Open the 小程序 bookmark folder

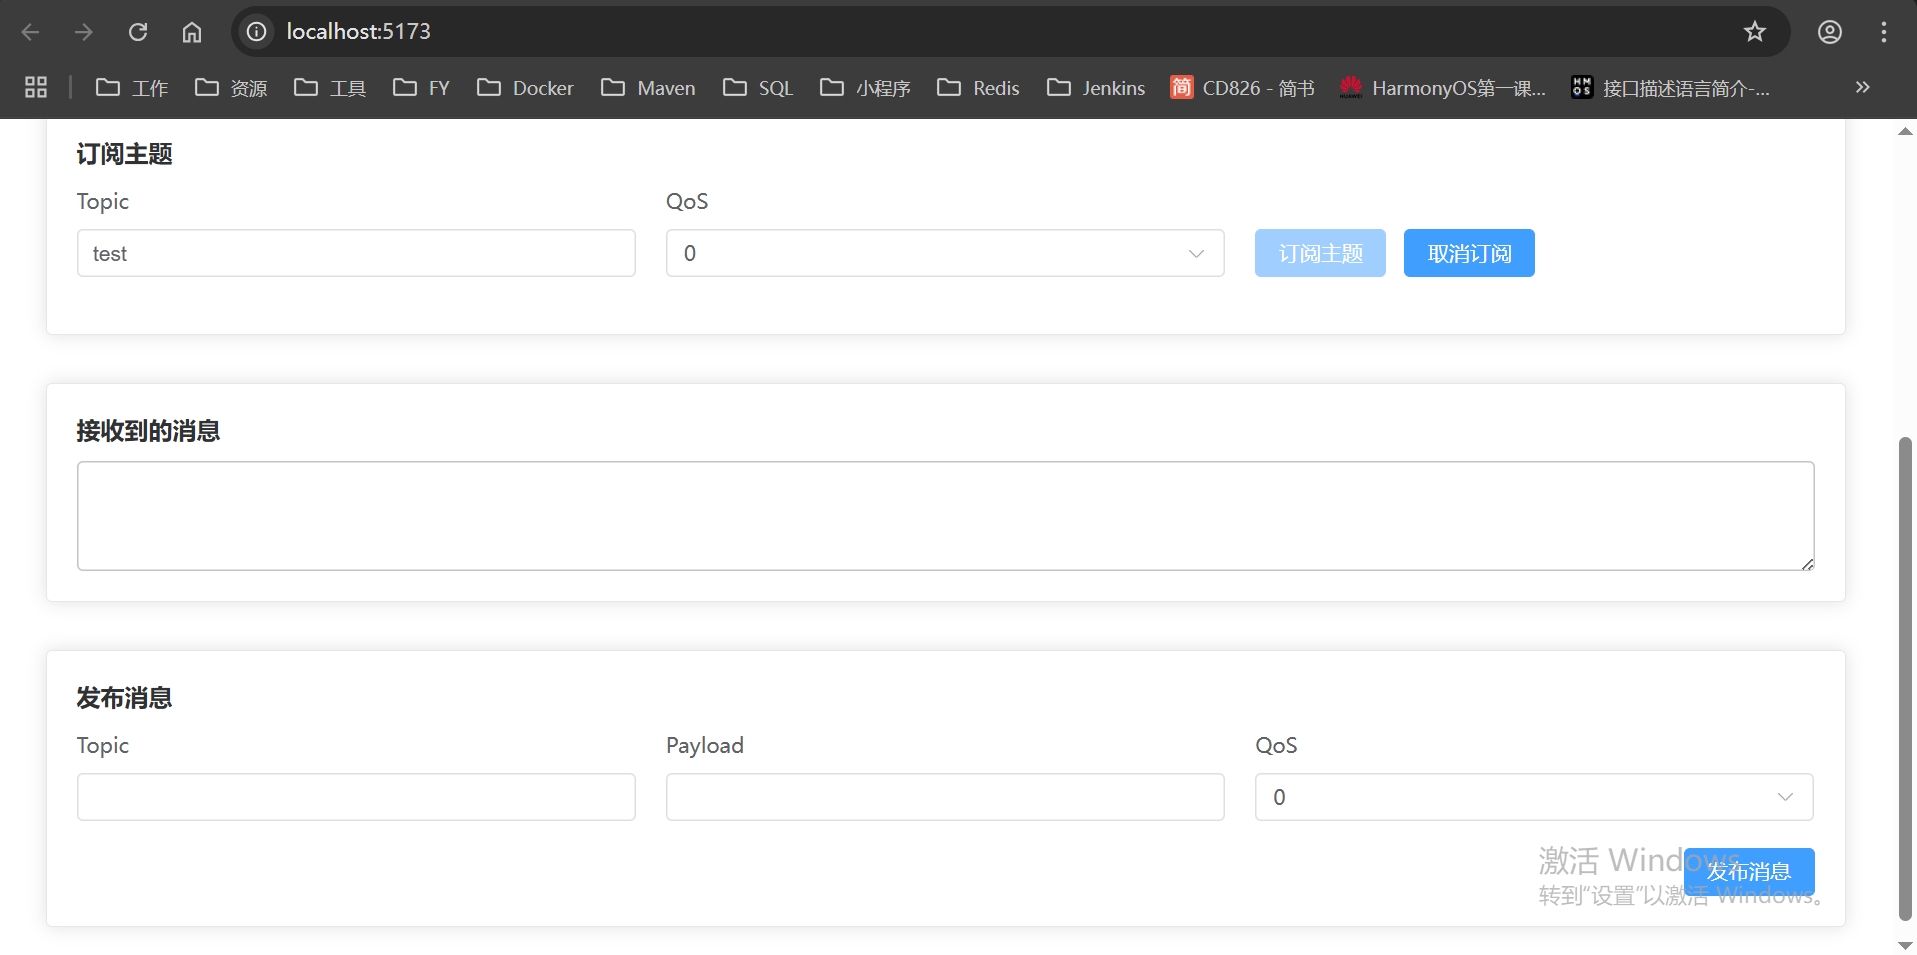pos(865,88)
